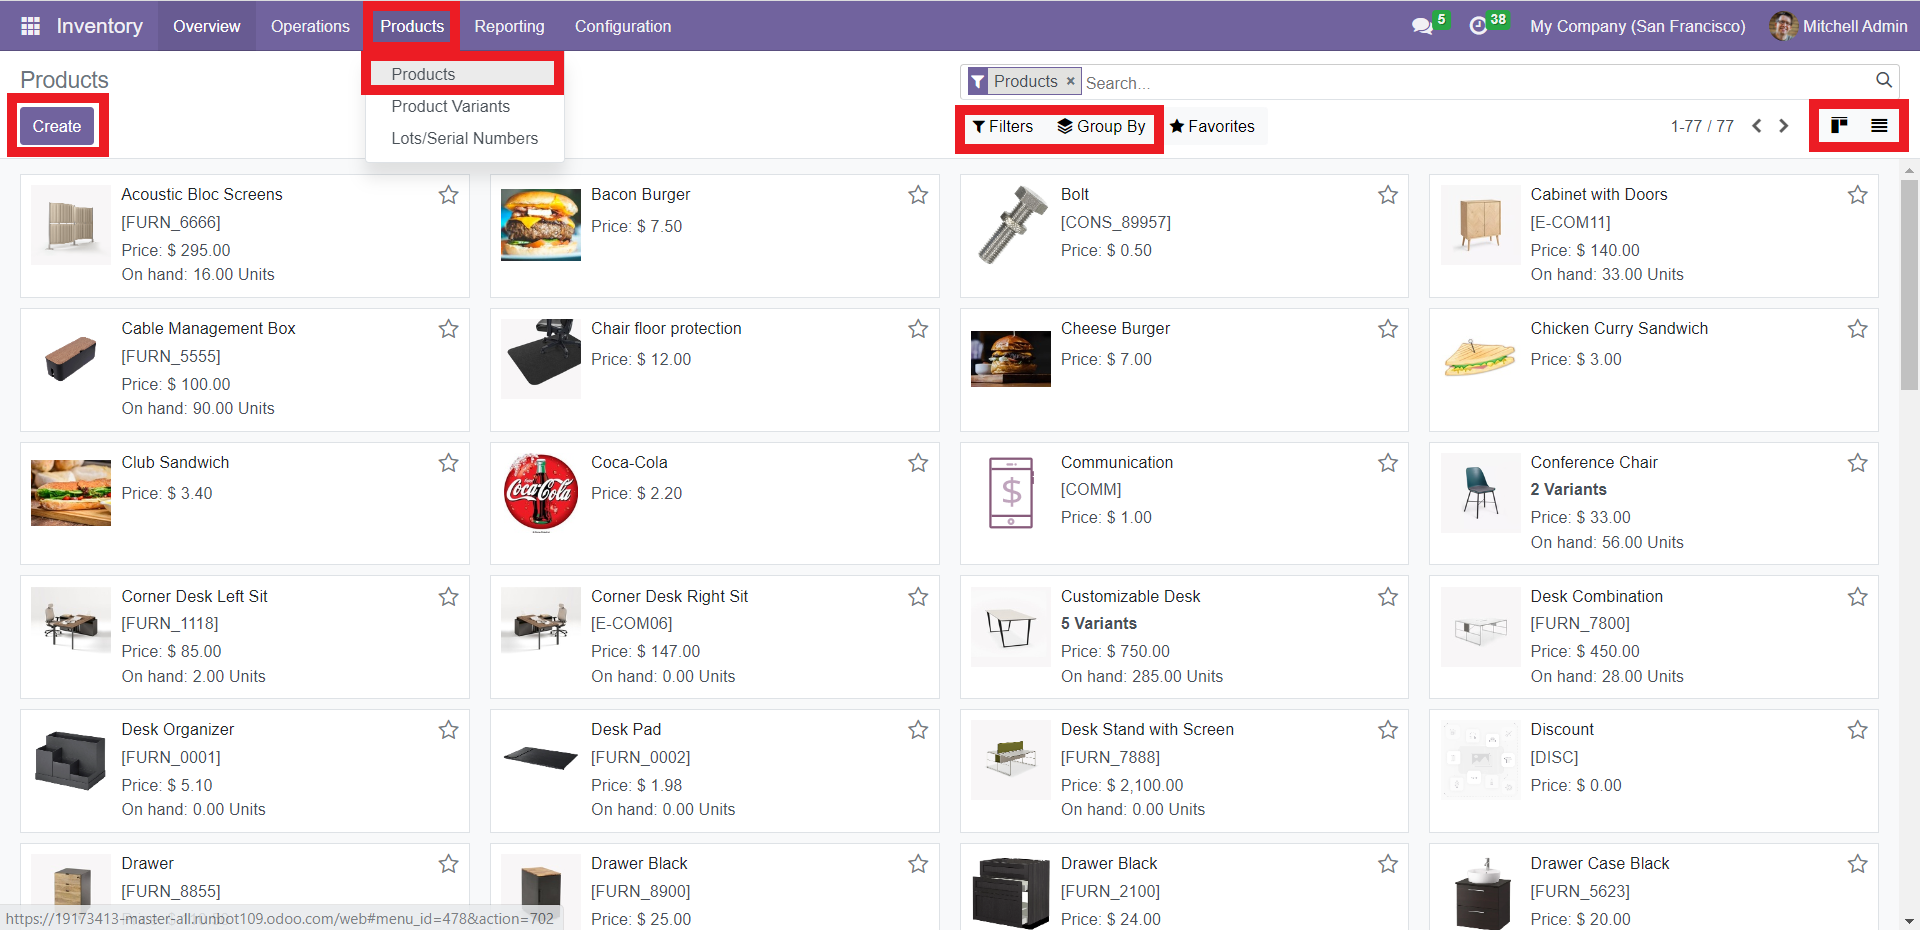Open the Filters dropdown

coord(1003,126)
